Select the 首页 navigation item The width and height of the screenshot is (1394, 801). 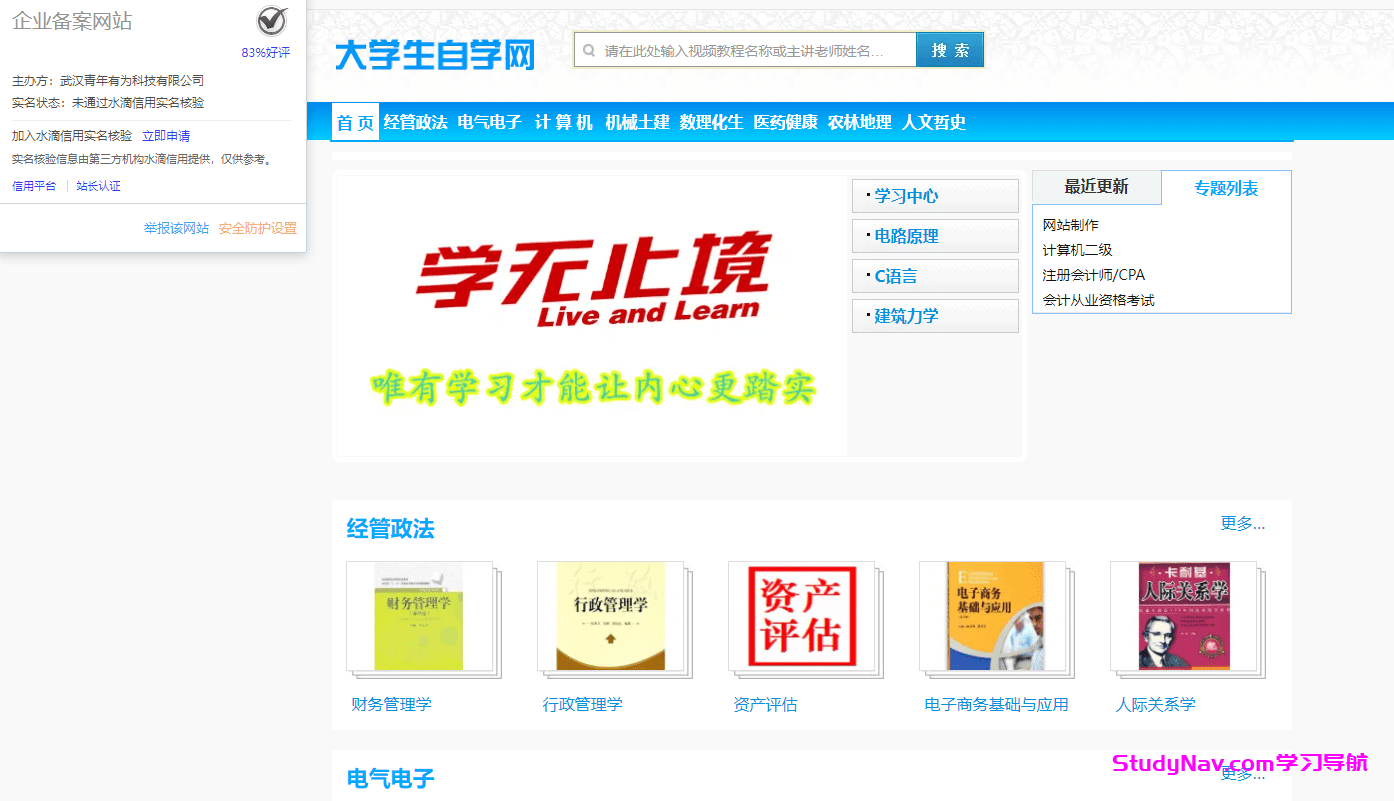tap(355, 121)
